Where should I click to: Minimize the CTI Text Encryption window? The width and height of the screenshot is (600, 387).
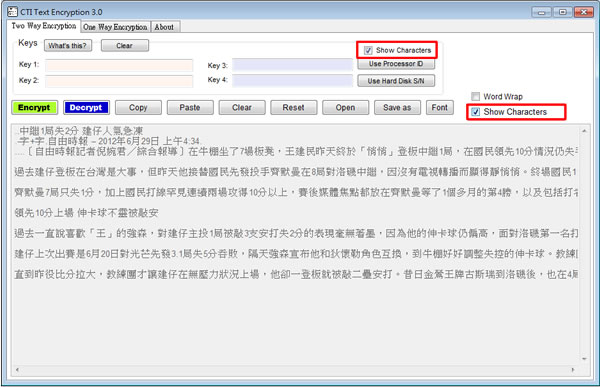tap(542, 12)
